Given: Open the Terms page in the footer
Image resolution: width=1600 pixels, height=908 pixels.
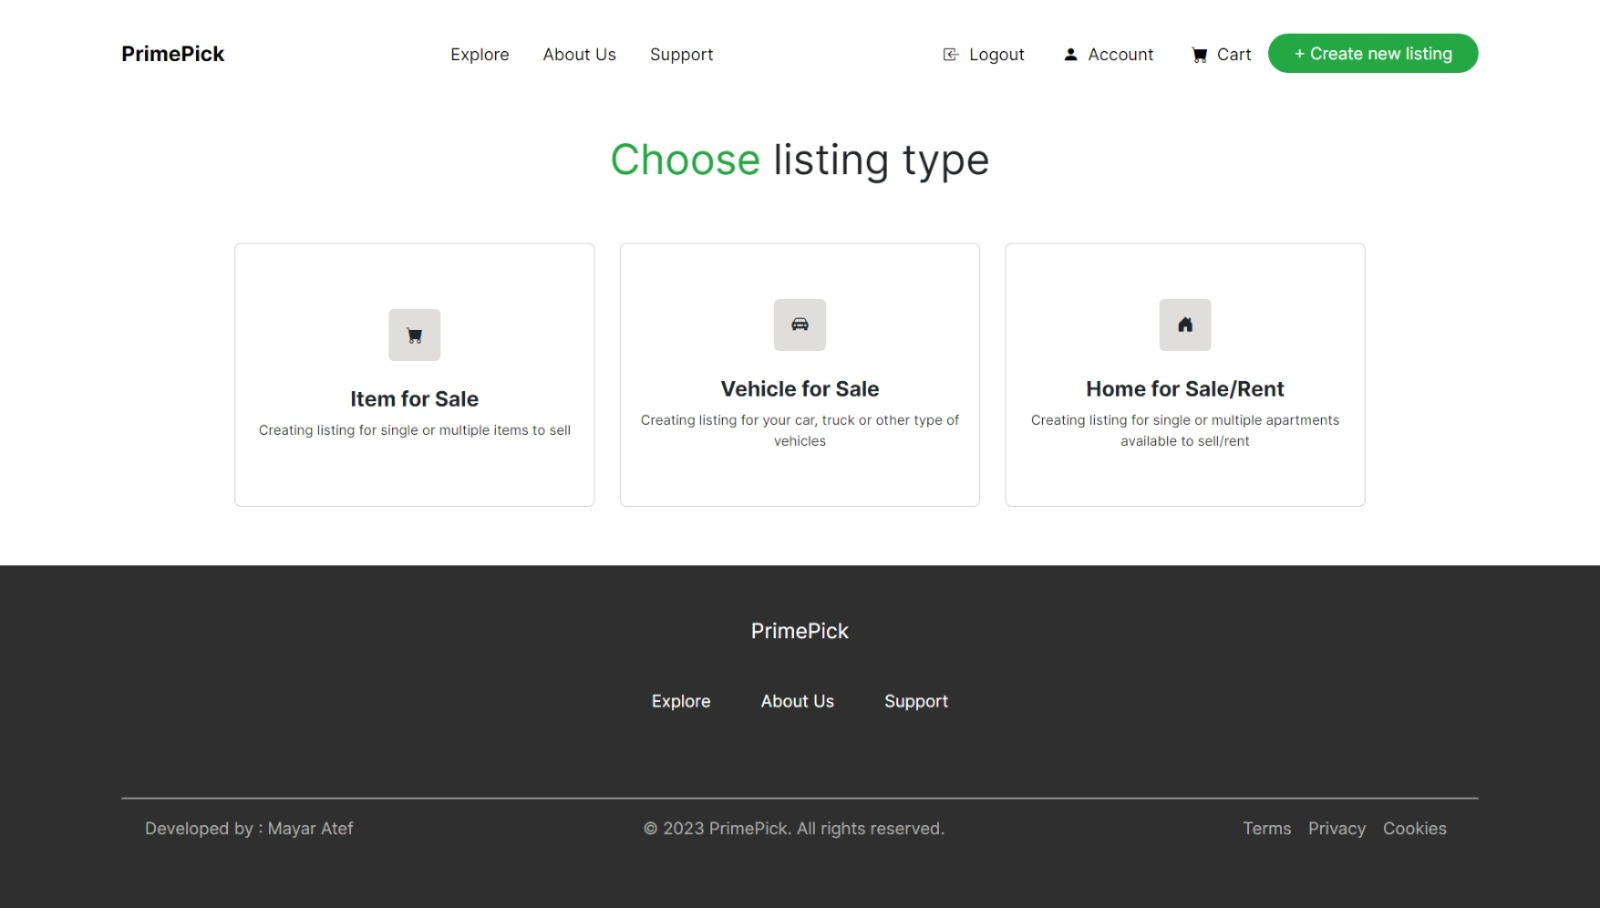Looking at the screenshot, I should pos(1267,828).
